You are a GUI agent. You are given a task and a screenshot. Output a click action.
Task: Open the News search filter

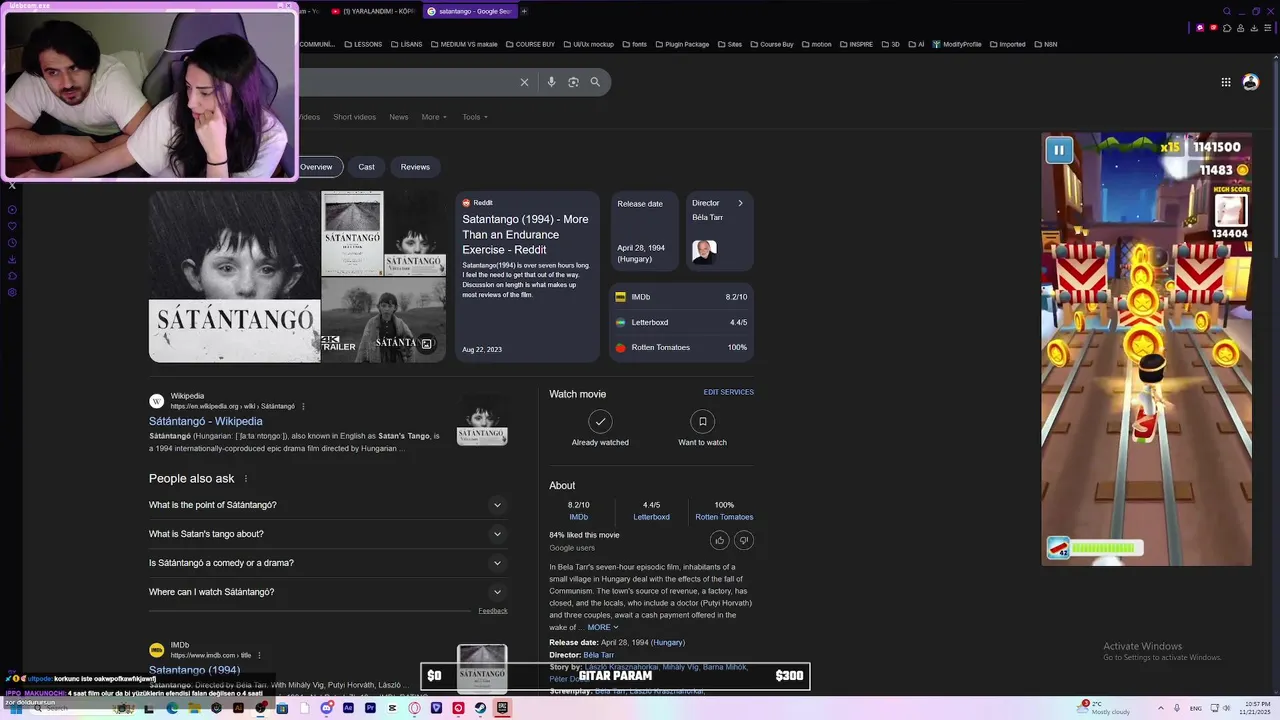(399, 117)
